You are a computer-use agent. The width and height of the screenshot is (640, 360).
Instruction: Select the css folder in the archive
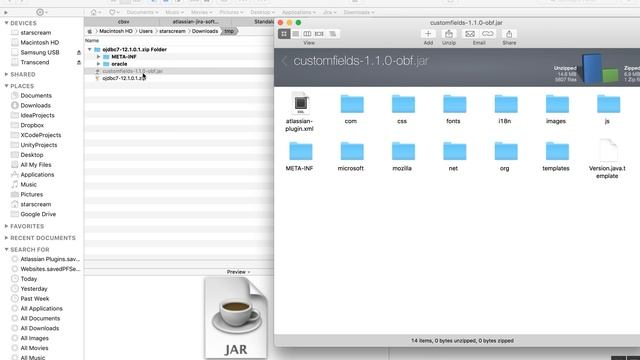[x=403, y=104]
